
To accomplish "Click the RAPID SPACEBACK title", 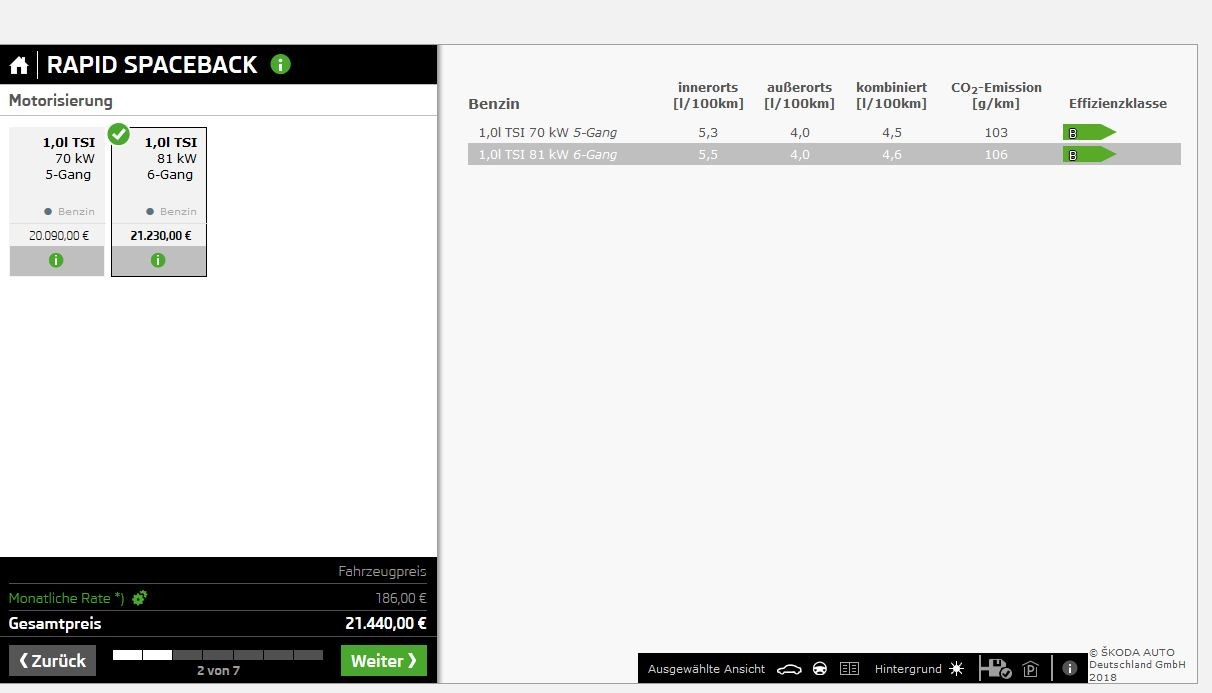I will [152, 65].
